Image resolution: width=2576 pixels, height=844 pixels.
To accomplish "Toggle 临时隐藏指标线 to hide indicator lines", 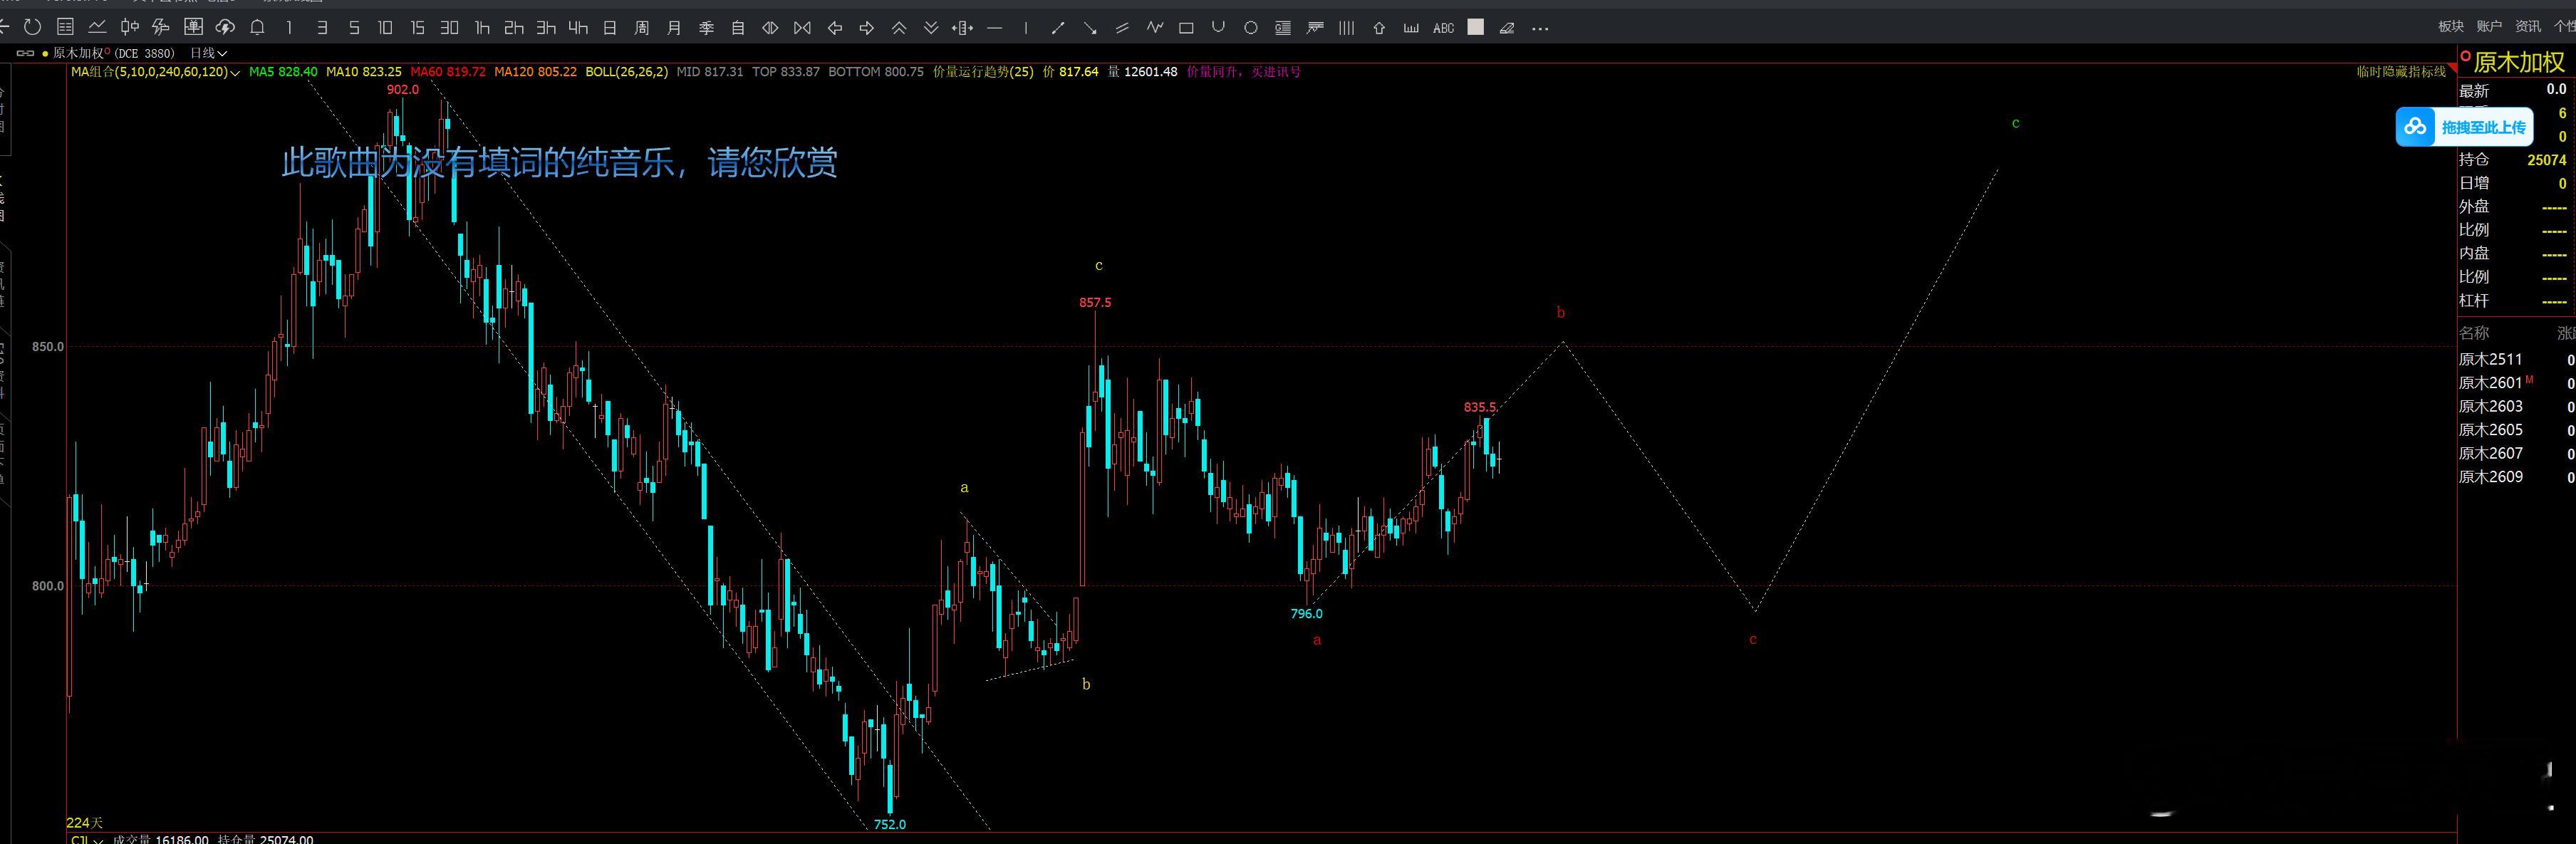I will point(2400,72).
